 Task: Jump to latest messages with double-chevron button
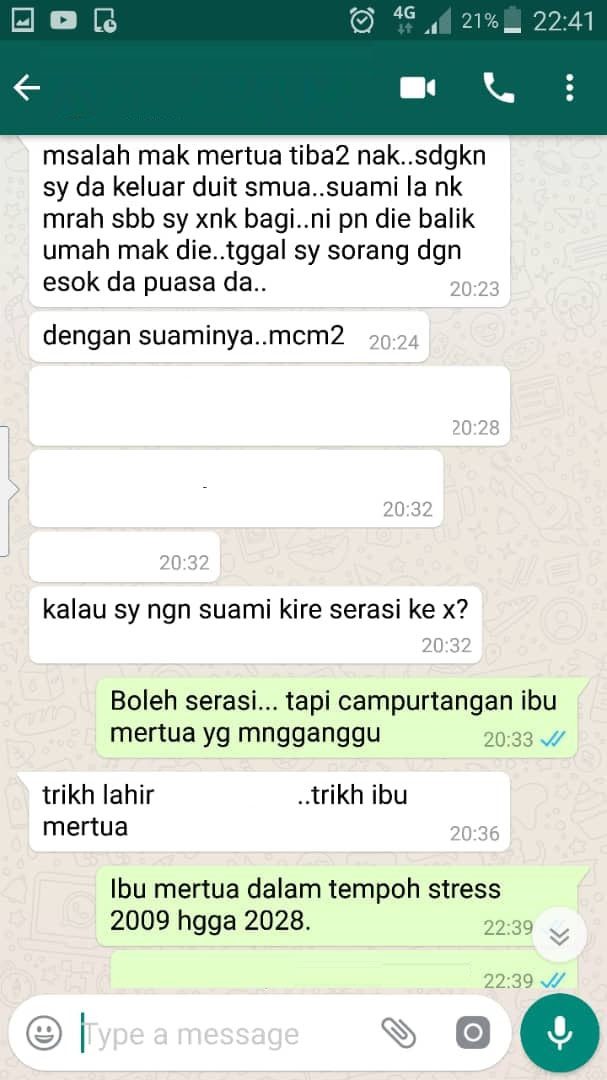pos(559,935)
